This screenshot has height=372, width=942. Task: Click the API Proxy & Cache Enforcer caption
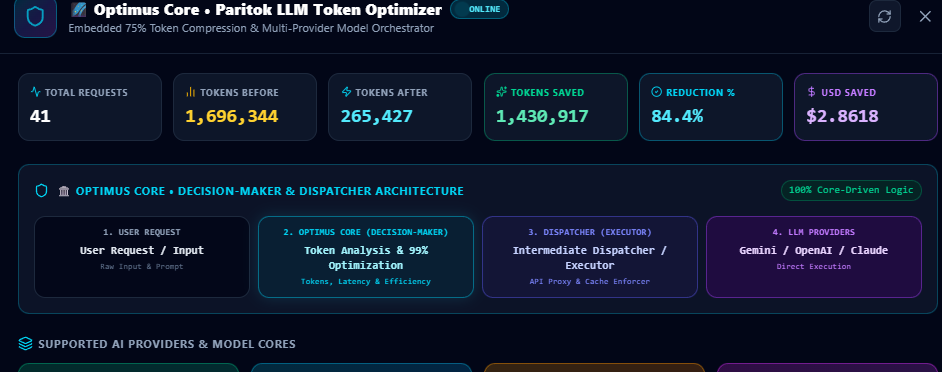point(590,281)
